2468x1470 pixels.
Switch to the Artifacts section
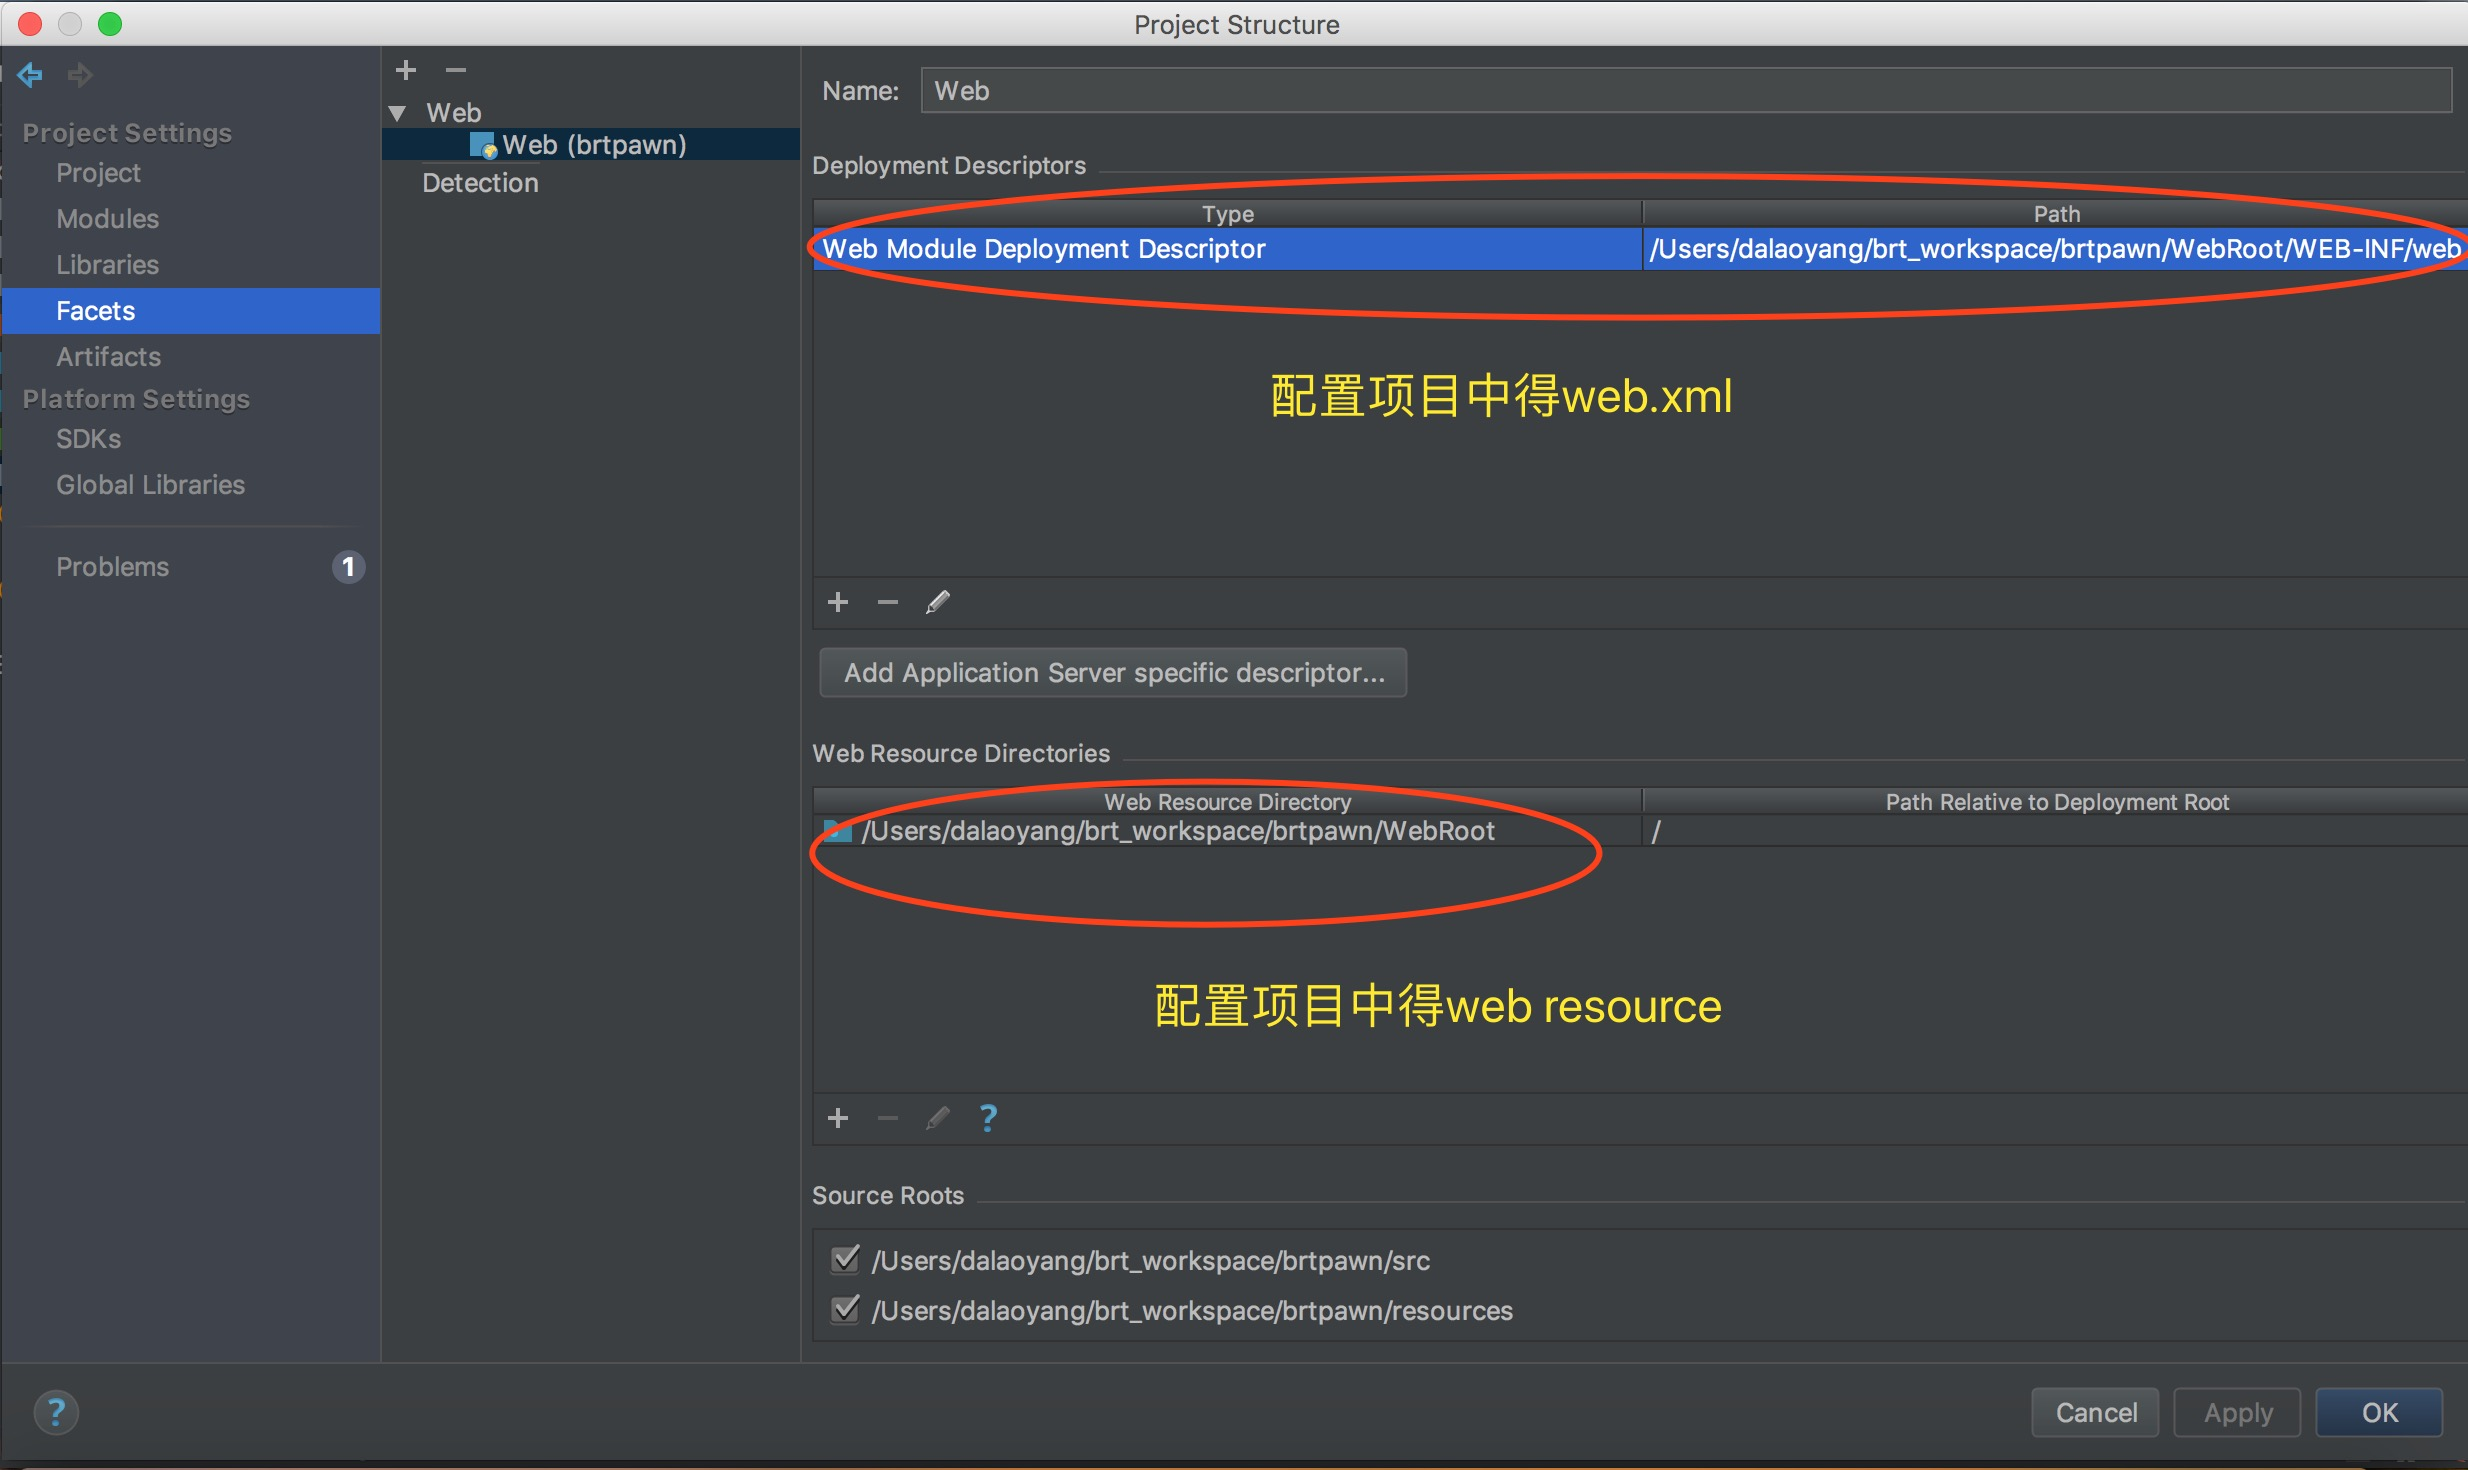click(x=108, y=357)
